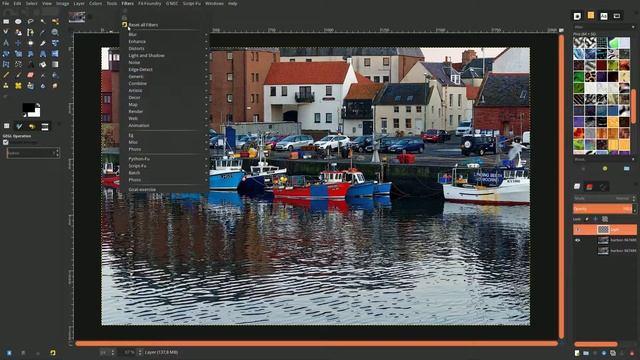Select the Blur/Sharpen drop tool
This screenshot has width=640, height=360.
(x=43, y=86)
